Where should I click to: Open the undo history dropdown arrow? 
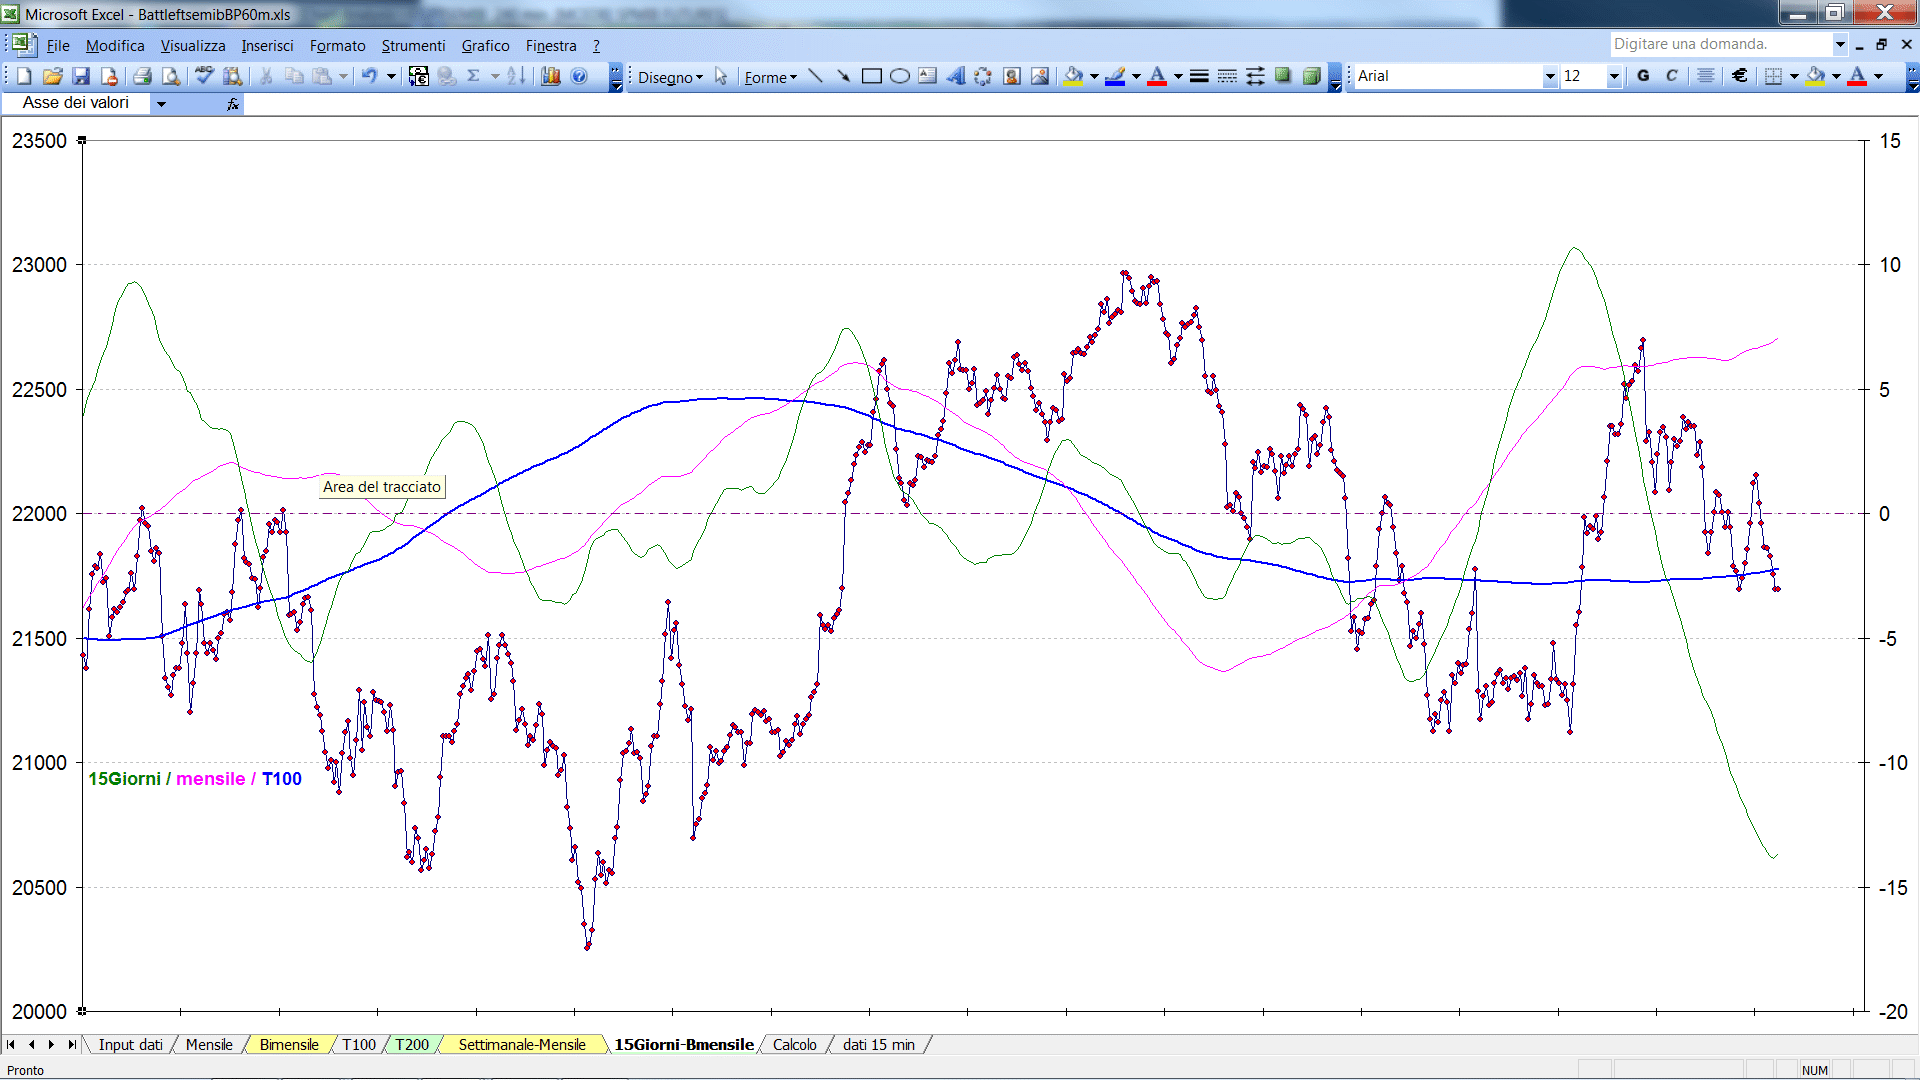tap(391, 76)
